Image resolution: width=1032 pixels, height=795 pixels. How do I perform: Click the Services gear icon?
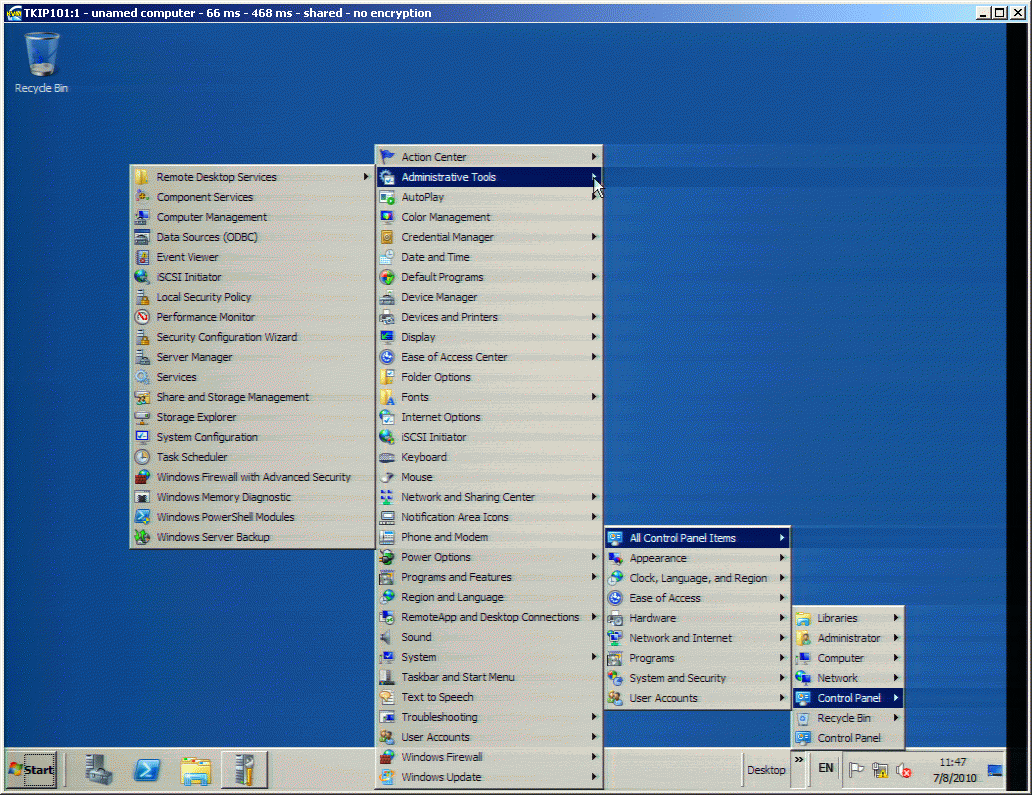[142, 377]
